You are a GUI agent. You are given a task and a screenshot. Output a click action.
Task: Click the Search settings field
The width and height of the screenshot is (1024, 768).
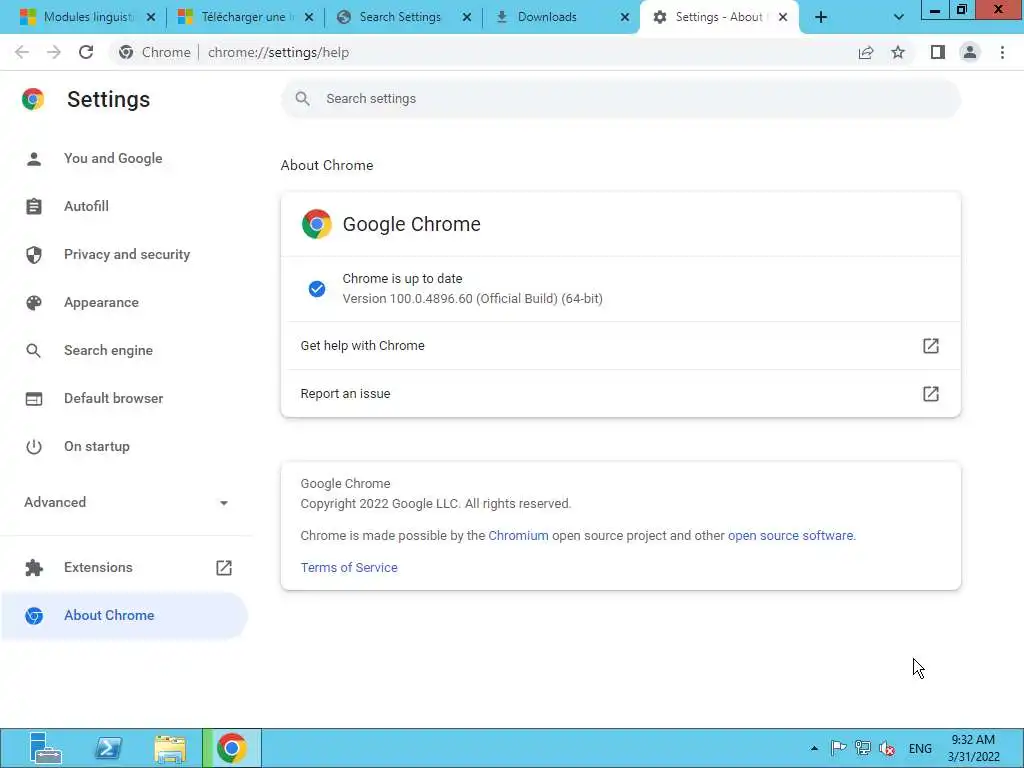pos(620,99)
